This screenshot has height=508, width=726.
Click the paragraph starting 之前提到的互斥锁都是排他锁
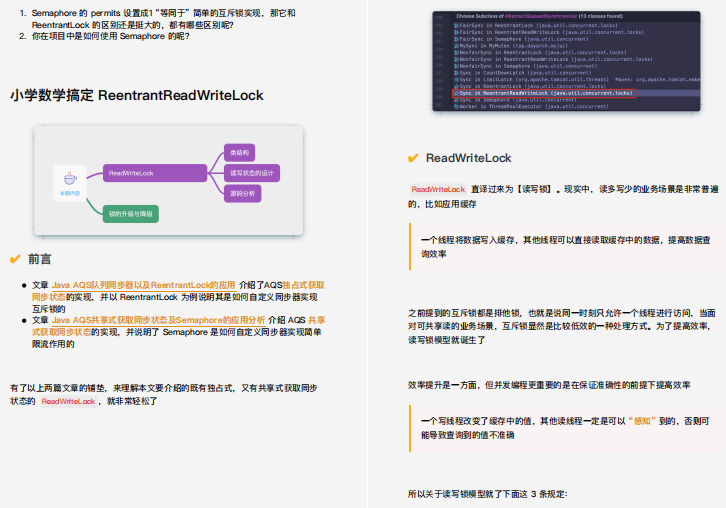[x=562, y=326]
